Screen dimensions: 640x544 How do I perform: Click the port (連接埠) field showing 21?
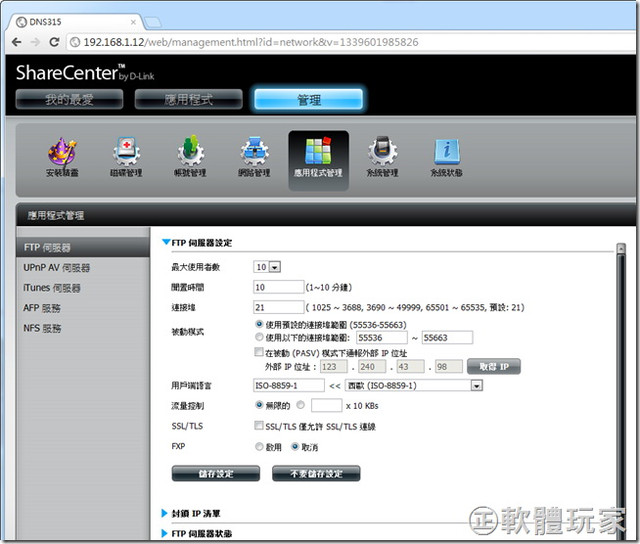(x=279, y=307)
